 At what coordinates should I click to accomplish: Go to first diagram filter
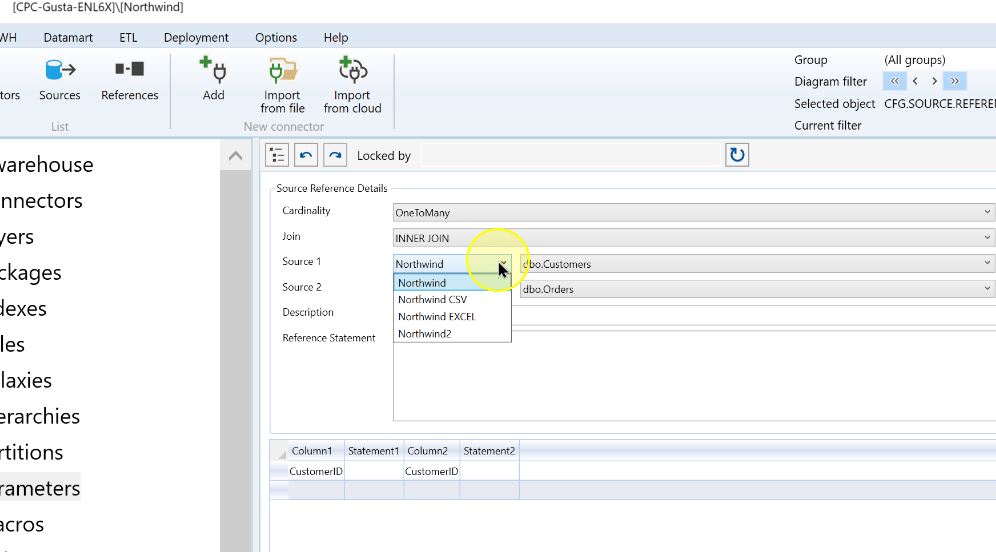pyautogui.click(x=894, y=81)
